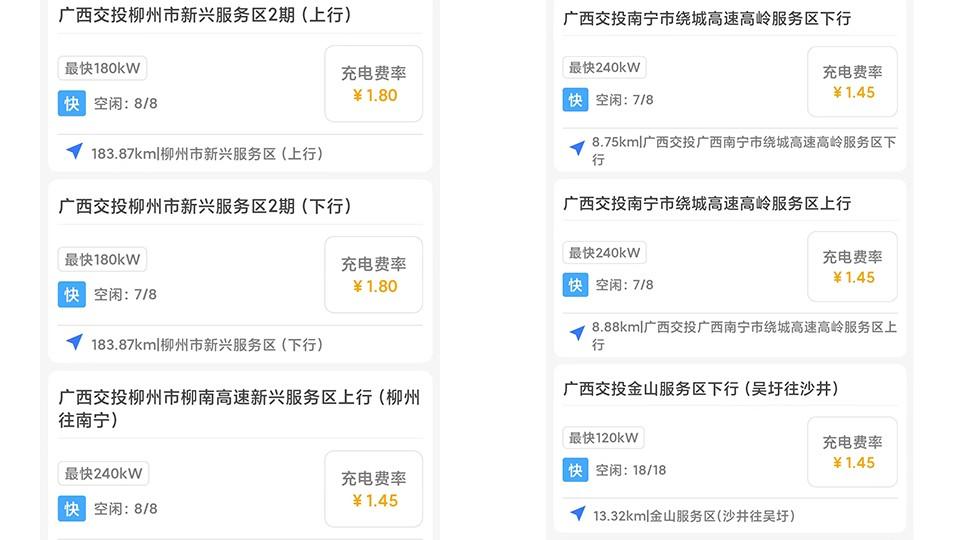Image resolution: width=960 pixels, height=540 pixels.
Task: Open 广西交投南宁市绕城高速高岭服务区上行 station title
Action: pyautogui.click(x=707, y=203)
